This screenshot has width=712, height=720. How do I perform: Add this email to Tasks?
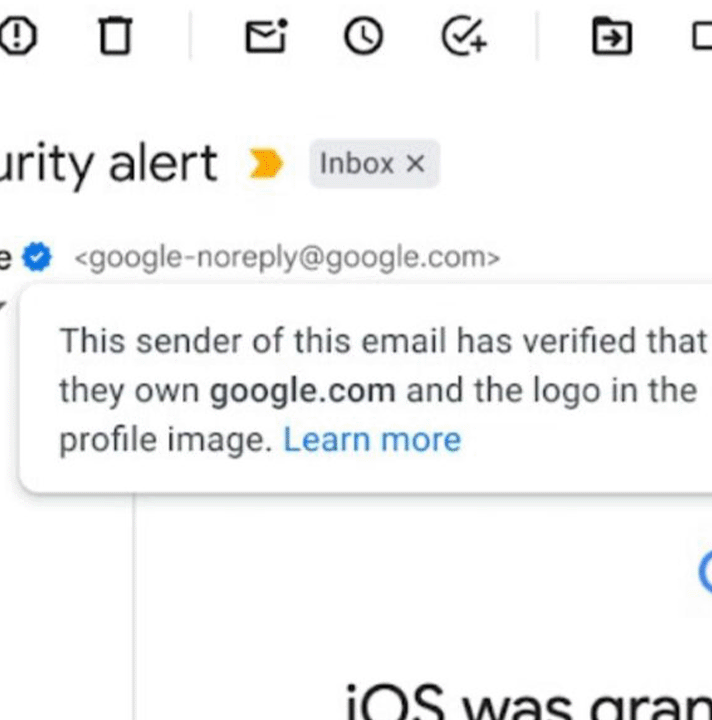pos(464,36)
